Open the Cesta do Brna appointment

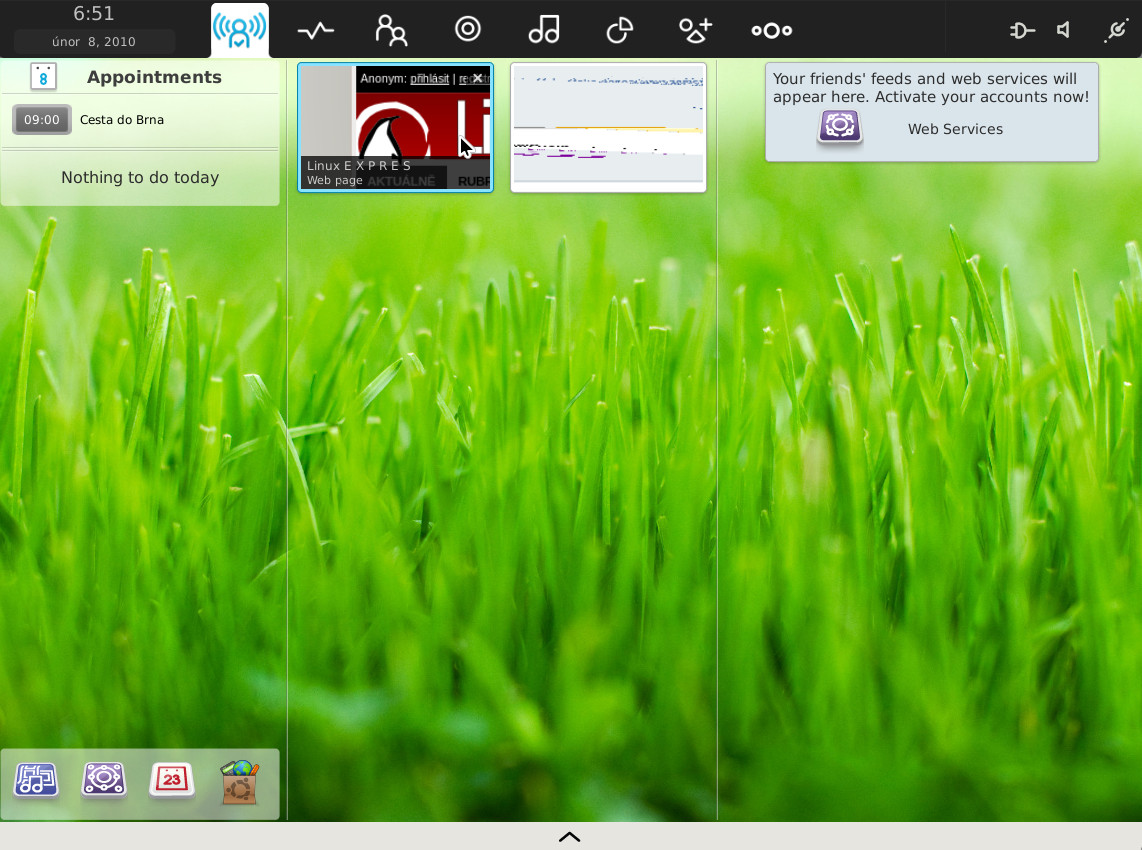122,119
